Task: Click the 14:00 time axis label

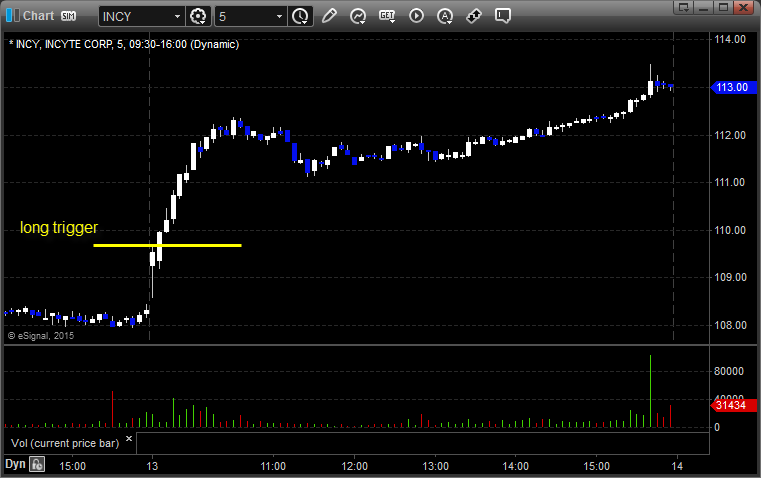Action: point(515,466)
